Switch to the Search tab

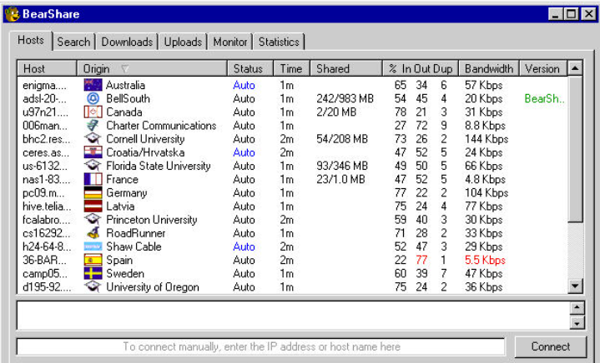[73, 42]
